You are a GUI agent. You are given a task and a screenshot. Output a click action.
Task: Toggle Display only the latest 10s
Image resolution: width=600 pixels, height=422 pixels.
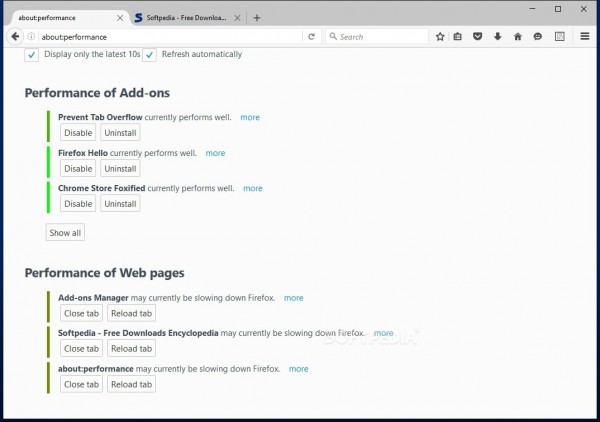[31, 55]
